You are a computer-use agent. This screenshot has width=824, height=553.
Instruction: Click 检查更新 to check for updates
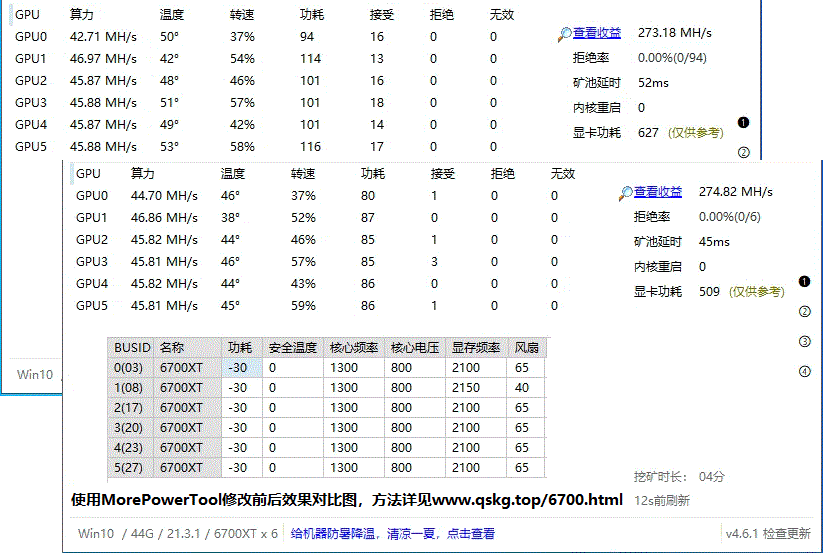pyautogui.click(x=787, y=534)
